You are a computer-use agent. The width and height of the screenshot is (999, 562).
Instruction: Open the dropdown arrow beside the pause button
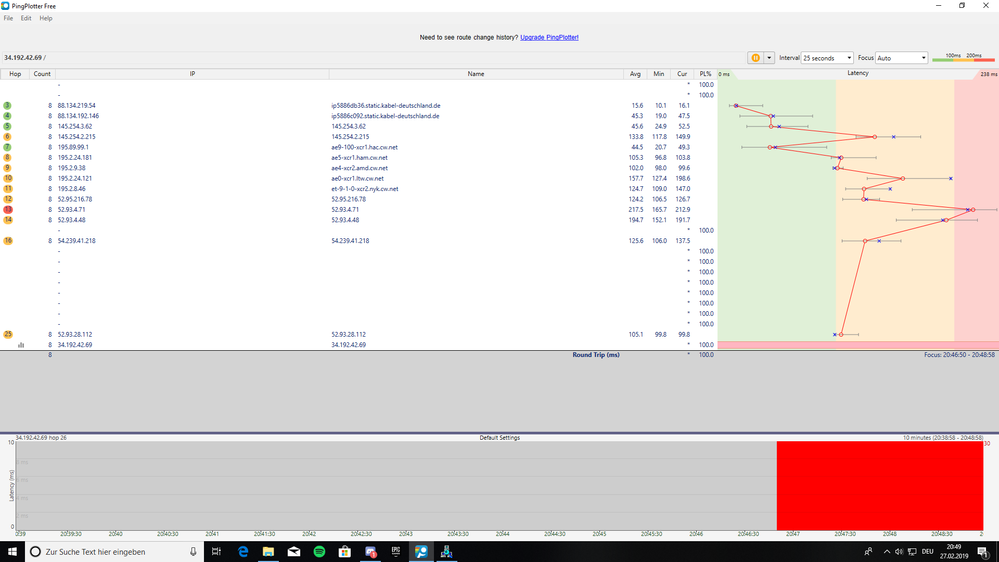(769, 58)
